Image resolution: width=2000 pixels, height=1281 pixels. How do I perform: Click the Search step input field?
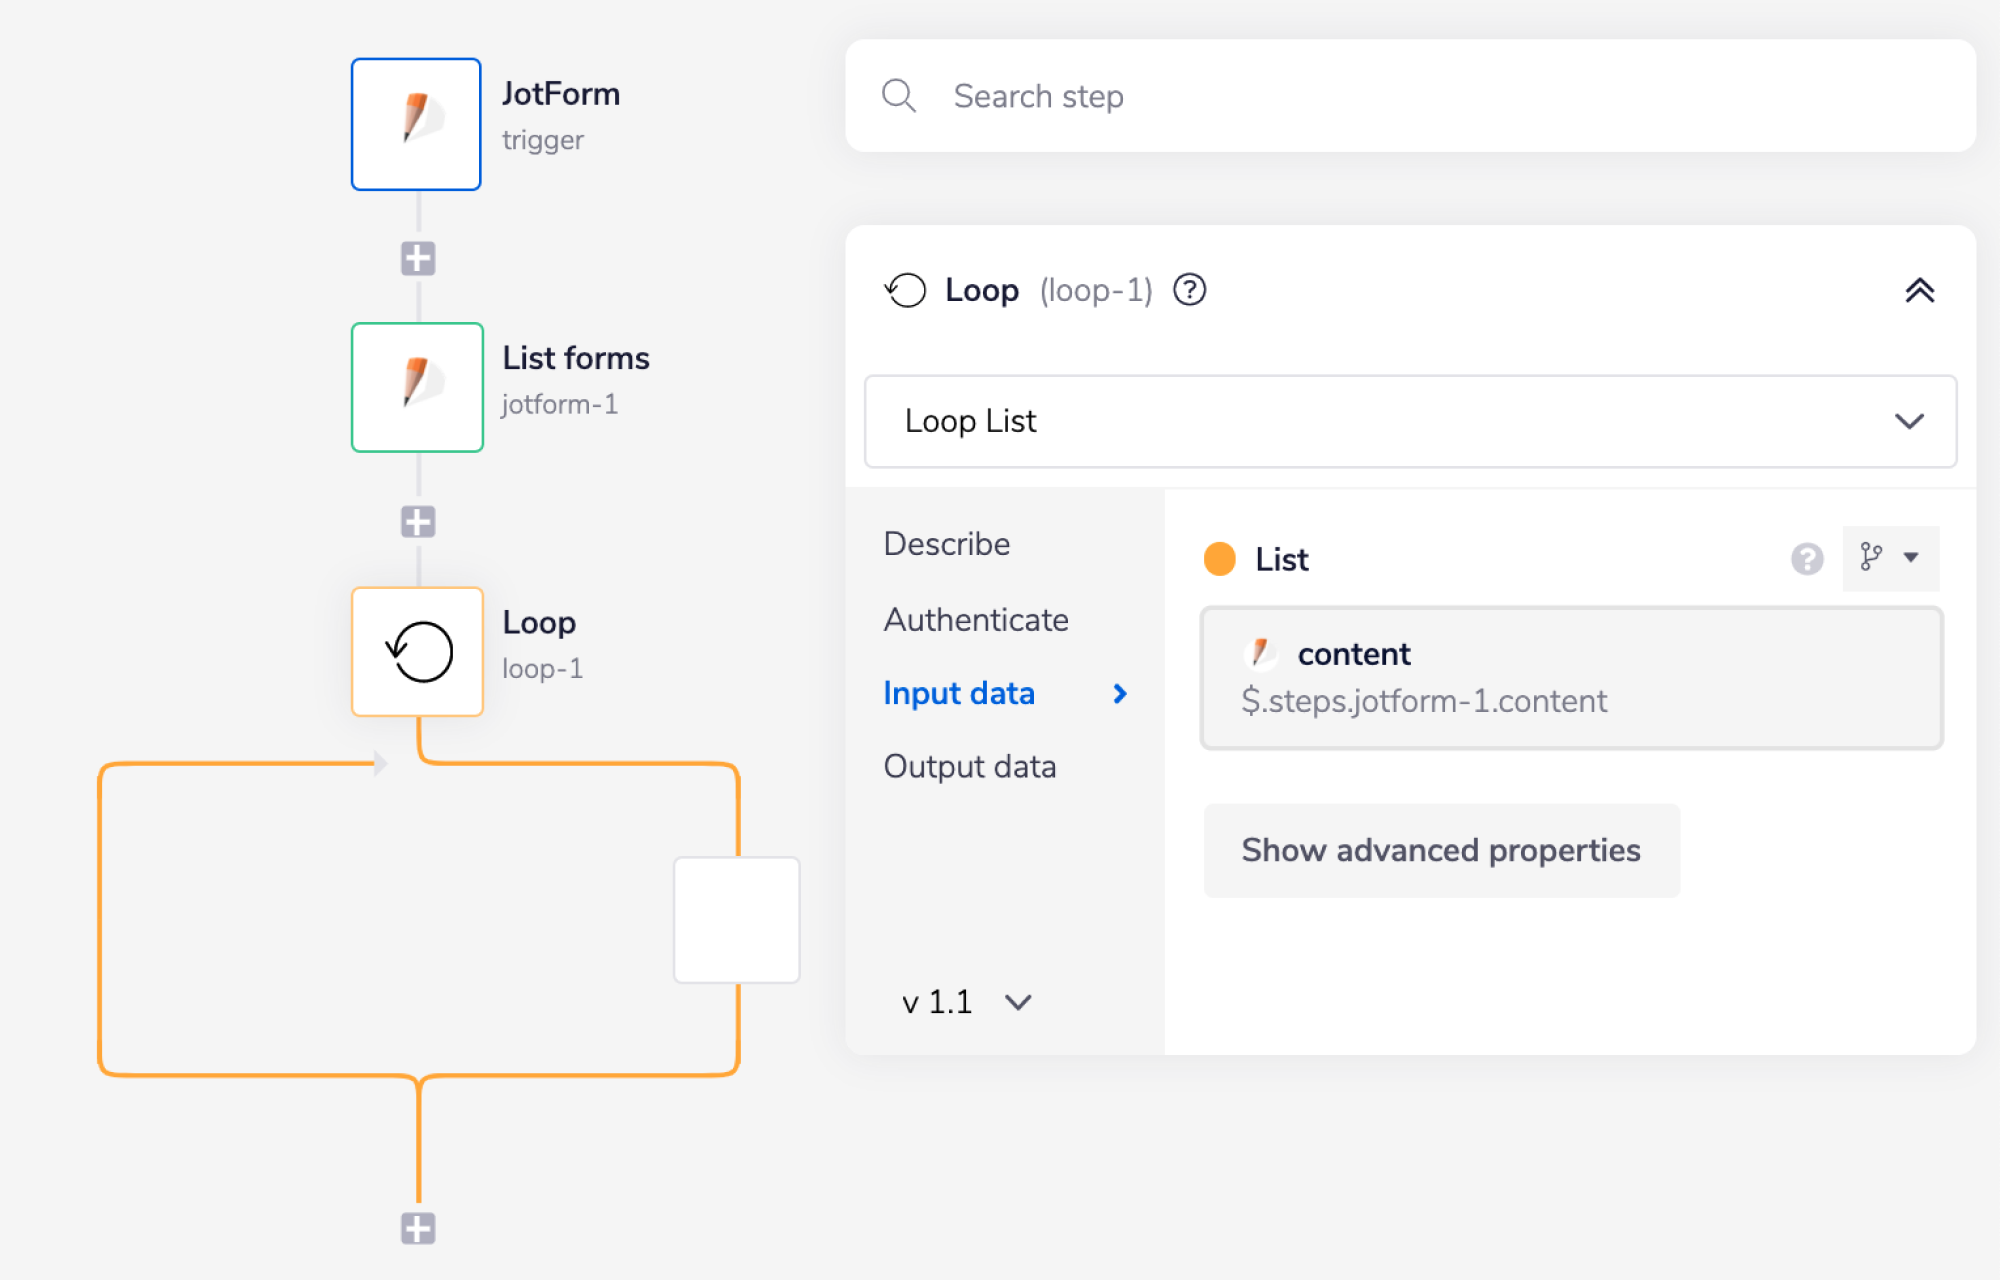pos(1300,96)
